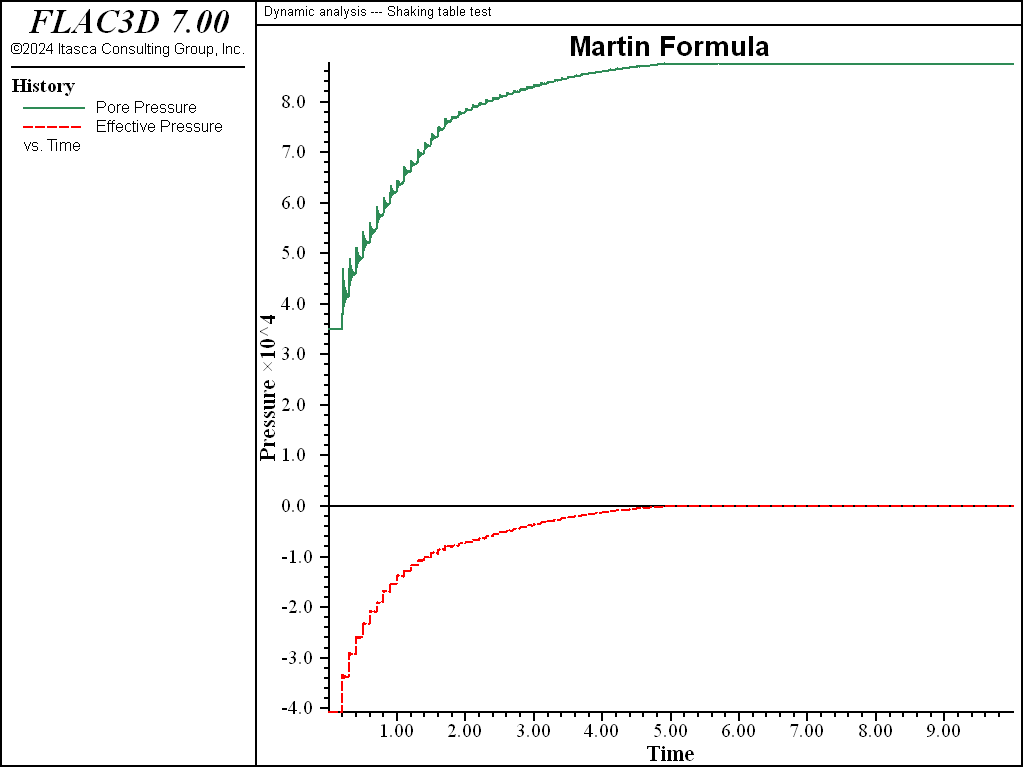The image size is (1024, 768).
Task: Click the "History" legend heading
Action: pyautogui.click(x=43, y=86)
